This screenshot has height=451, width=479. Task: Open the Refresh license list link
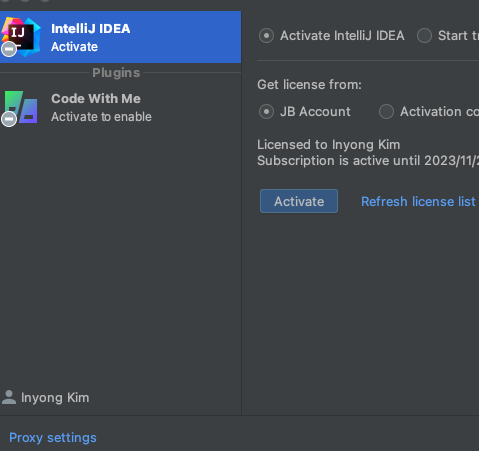tap(418, 201)
